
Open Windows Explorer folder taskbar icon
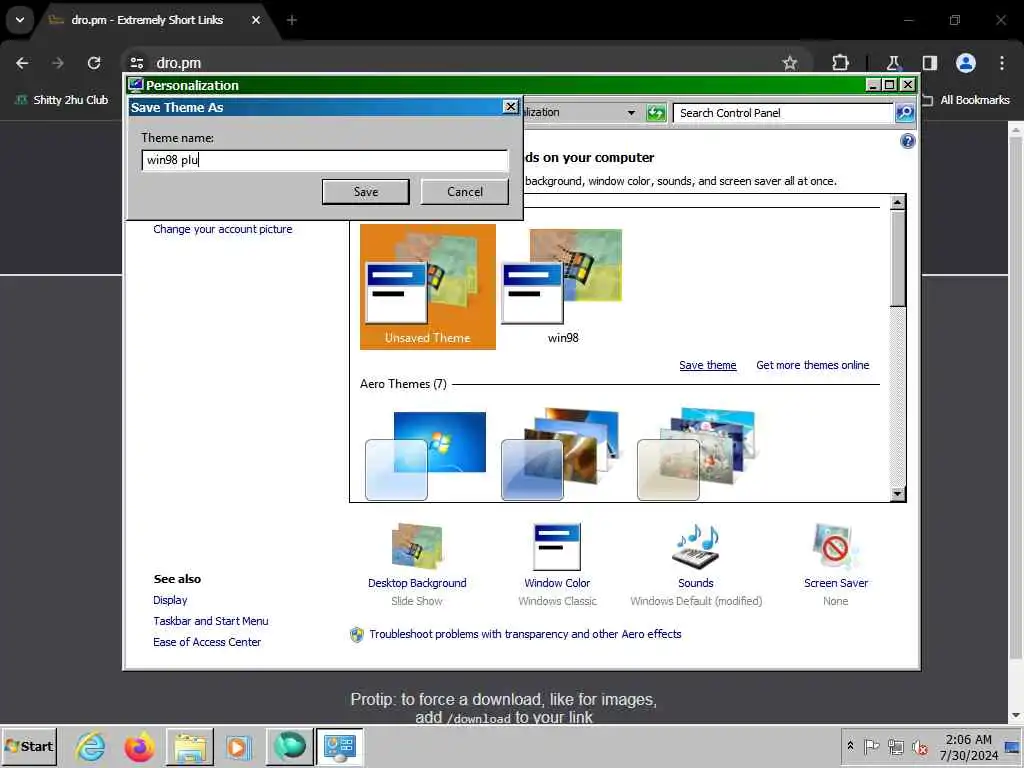190,746
